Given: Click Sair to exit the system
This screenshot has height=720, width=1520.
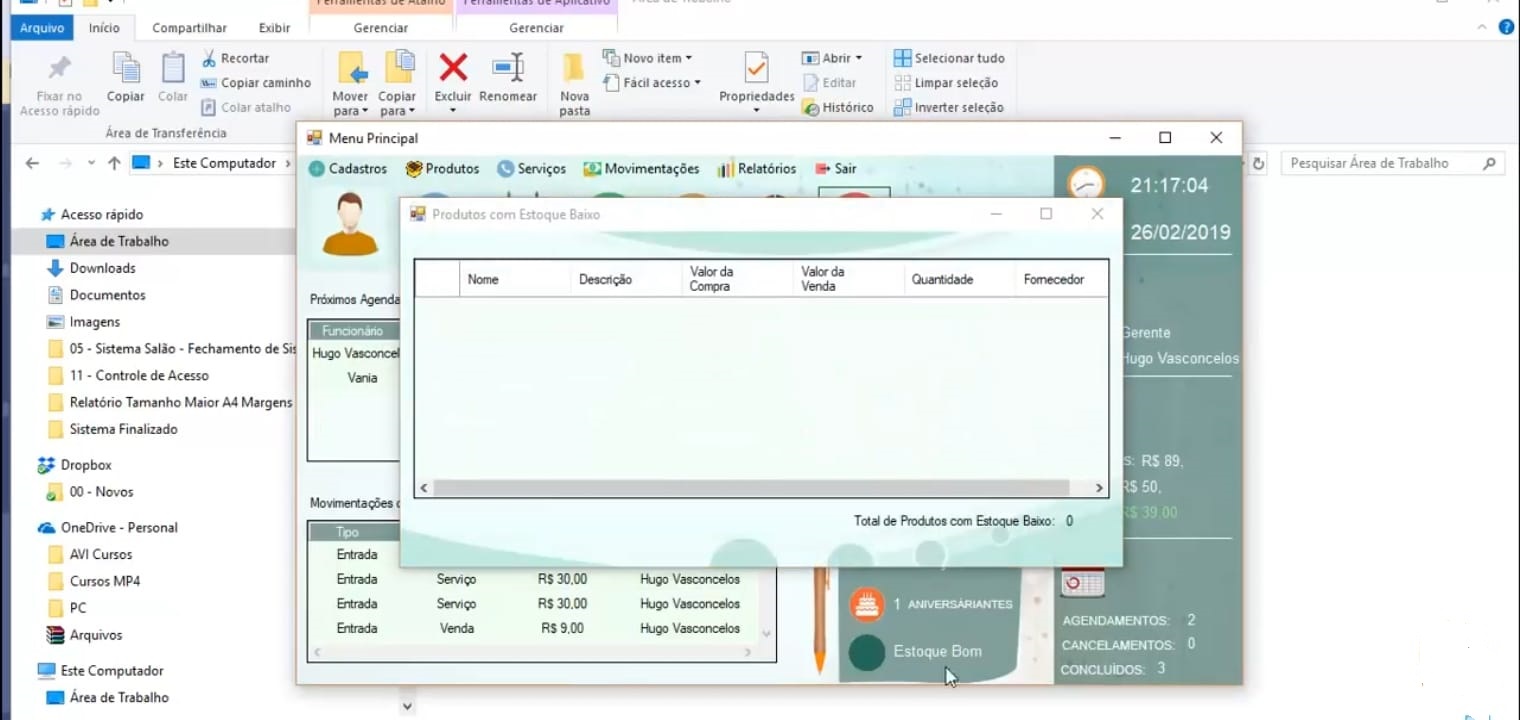Looking at the screenshot, I should (x=836, y=169).
